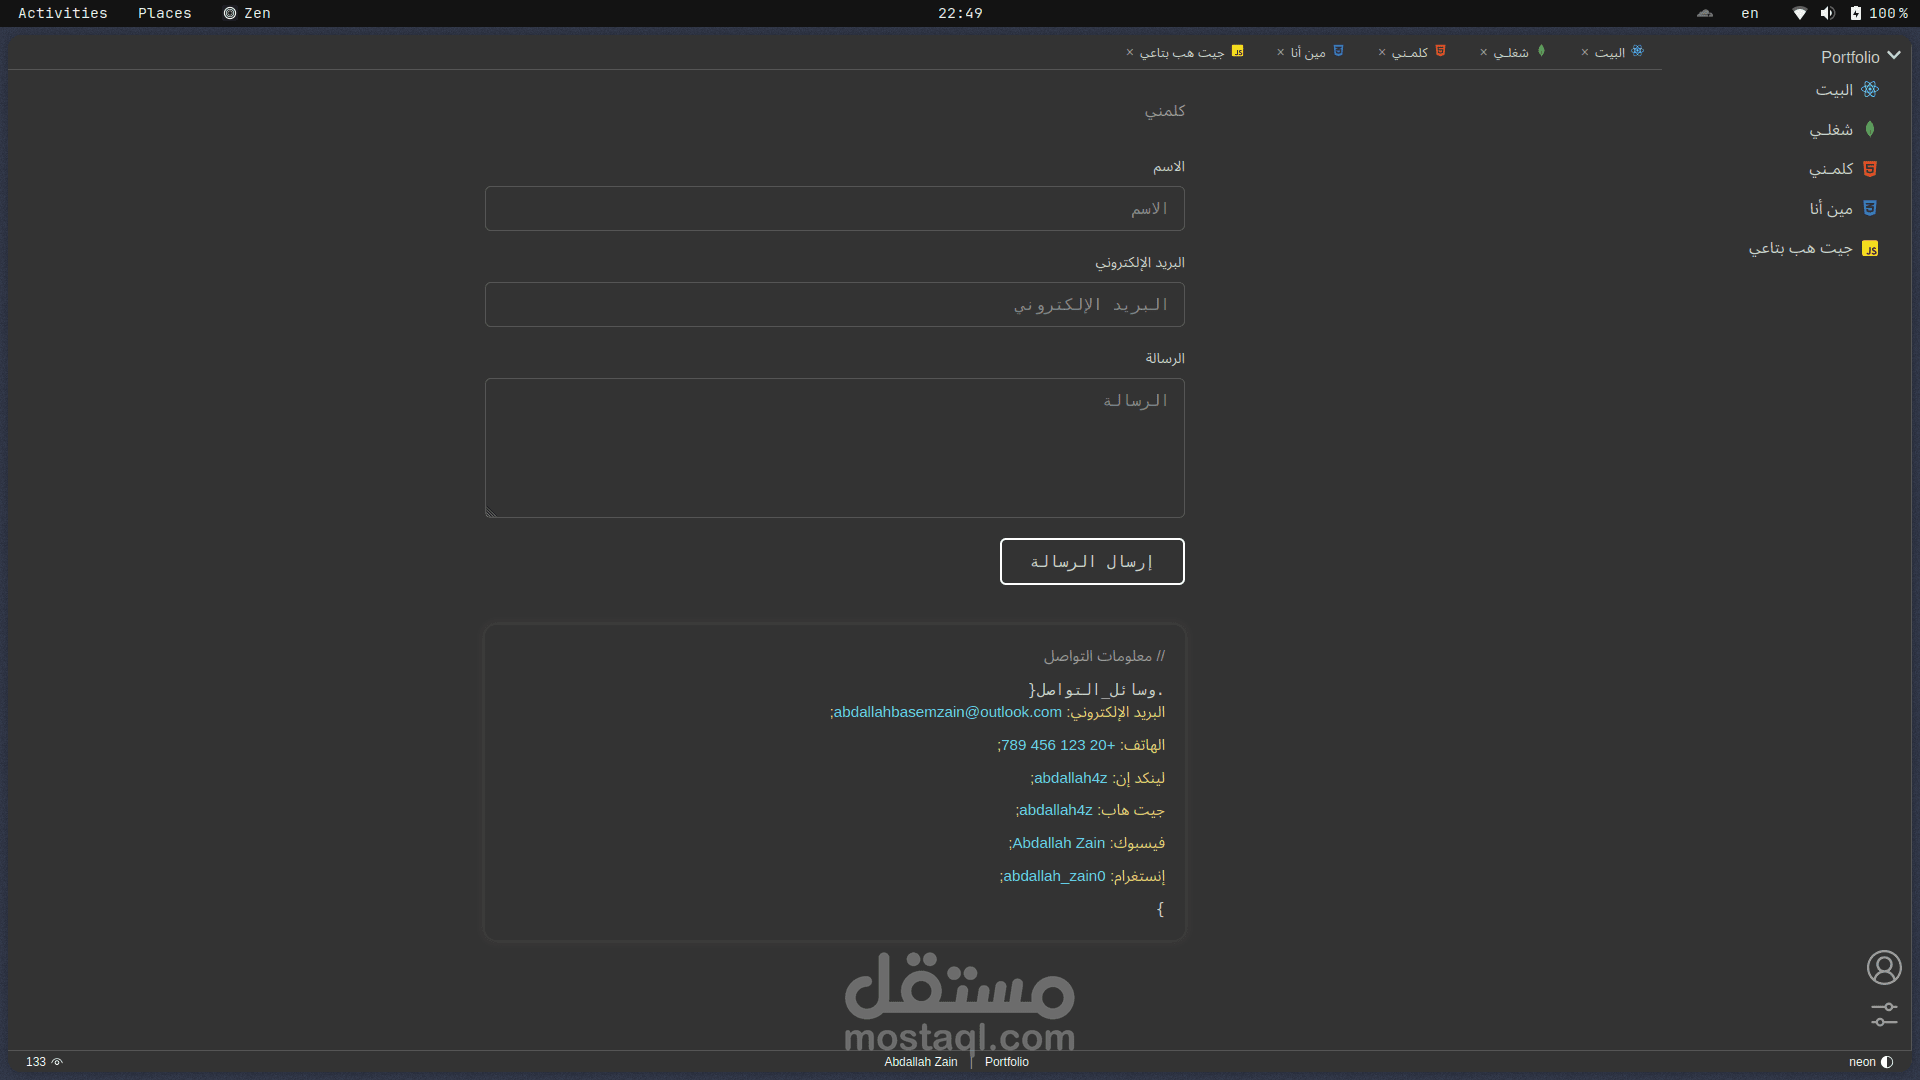The image size is (1920, 1080).
Task: Open the settings sliders icon in sidebar
Action: click(x=1884, y=1014)
